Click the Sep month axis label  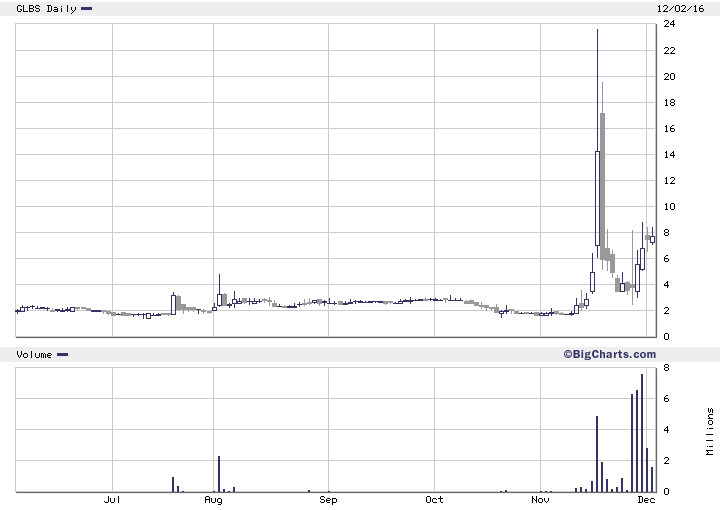click(x=328, y=500)
